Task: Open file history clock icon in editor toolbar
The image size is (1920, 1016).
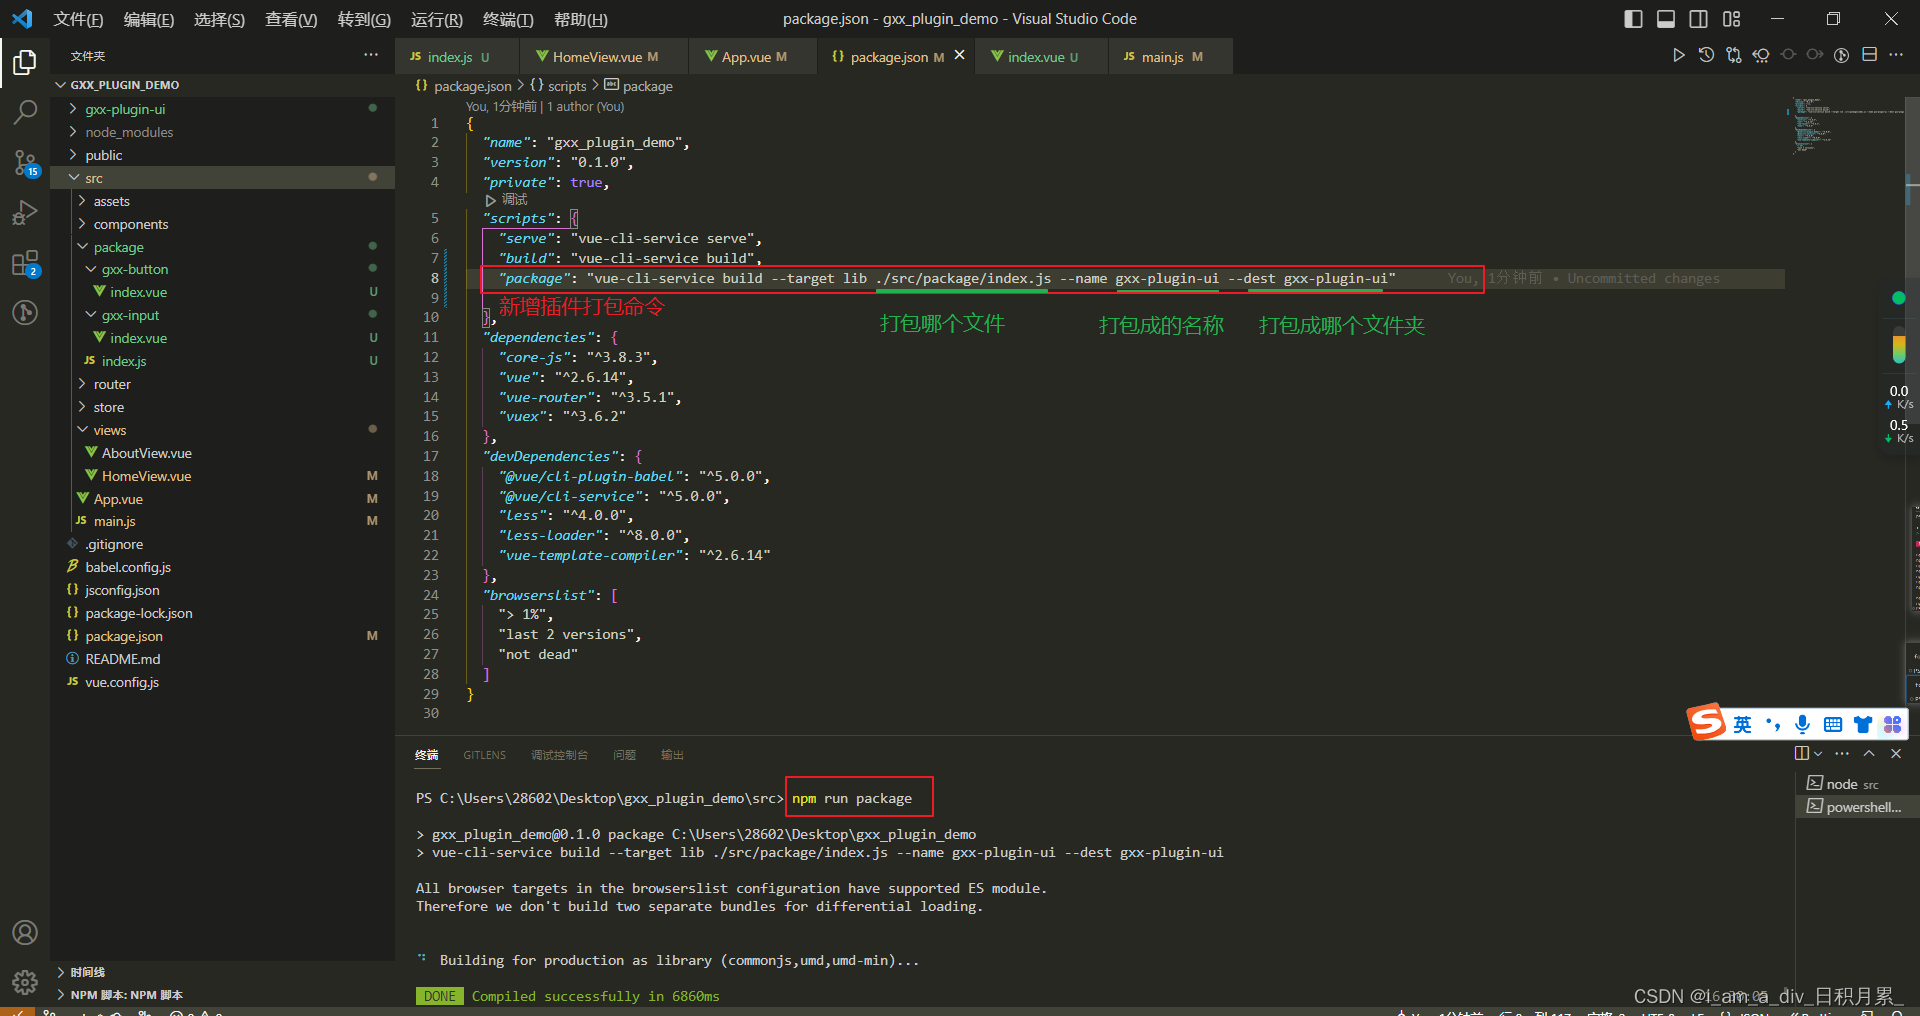Action: (x=1706, y=55)
